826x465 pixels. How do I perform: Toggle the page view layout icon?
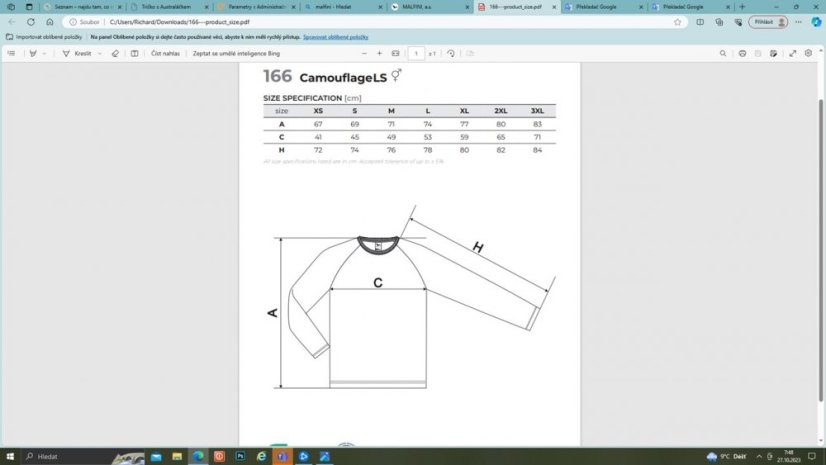coord(134,53)
